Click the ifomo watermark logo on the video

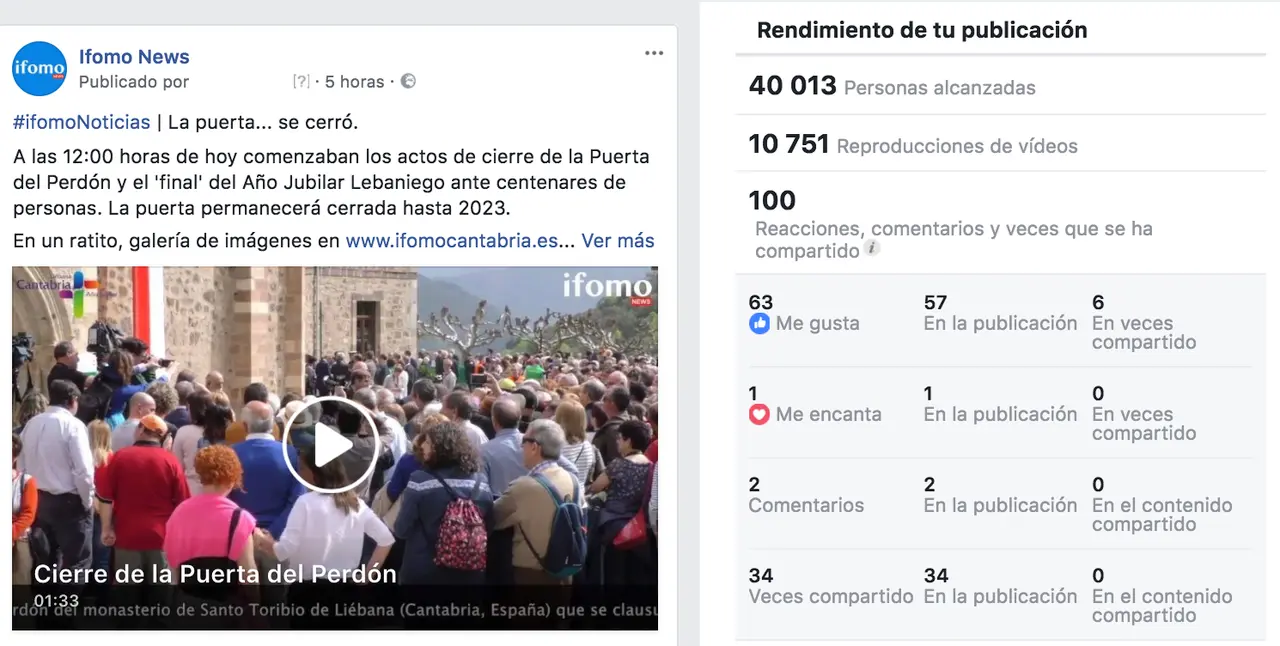tap(608, 286)
